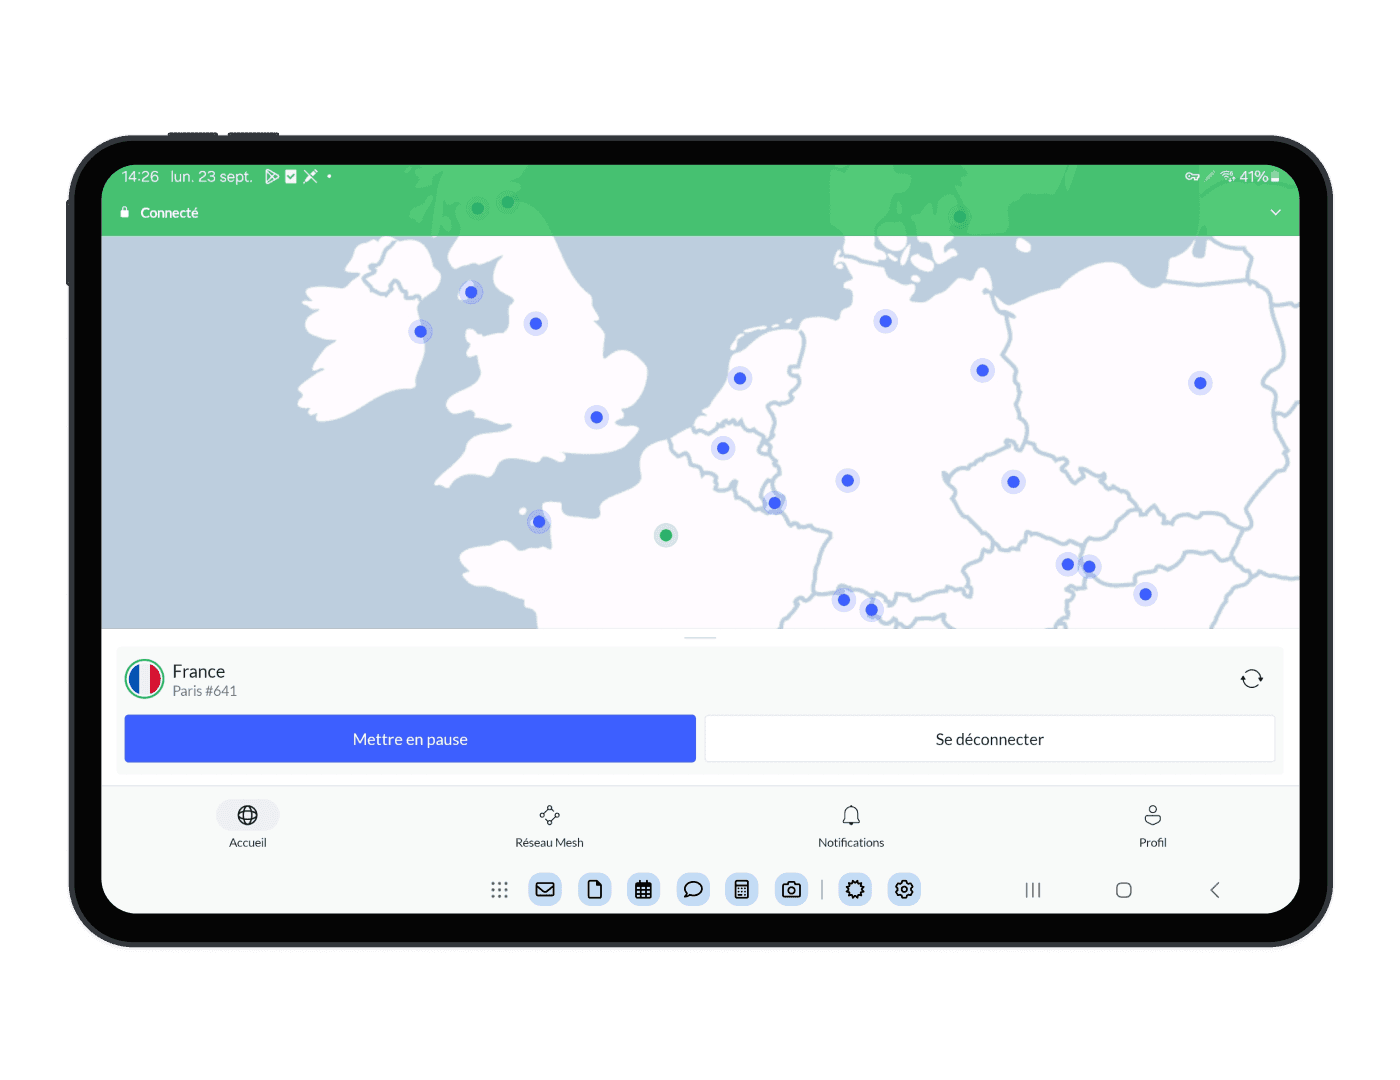This screenshot has width=1400, height=1080.
Task: Tap the Czech Republic server dot
Action: 1014,482
